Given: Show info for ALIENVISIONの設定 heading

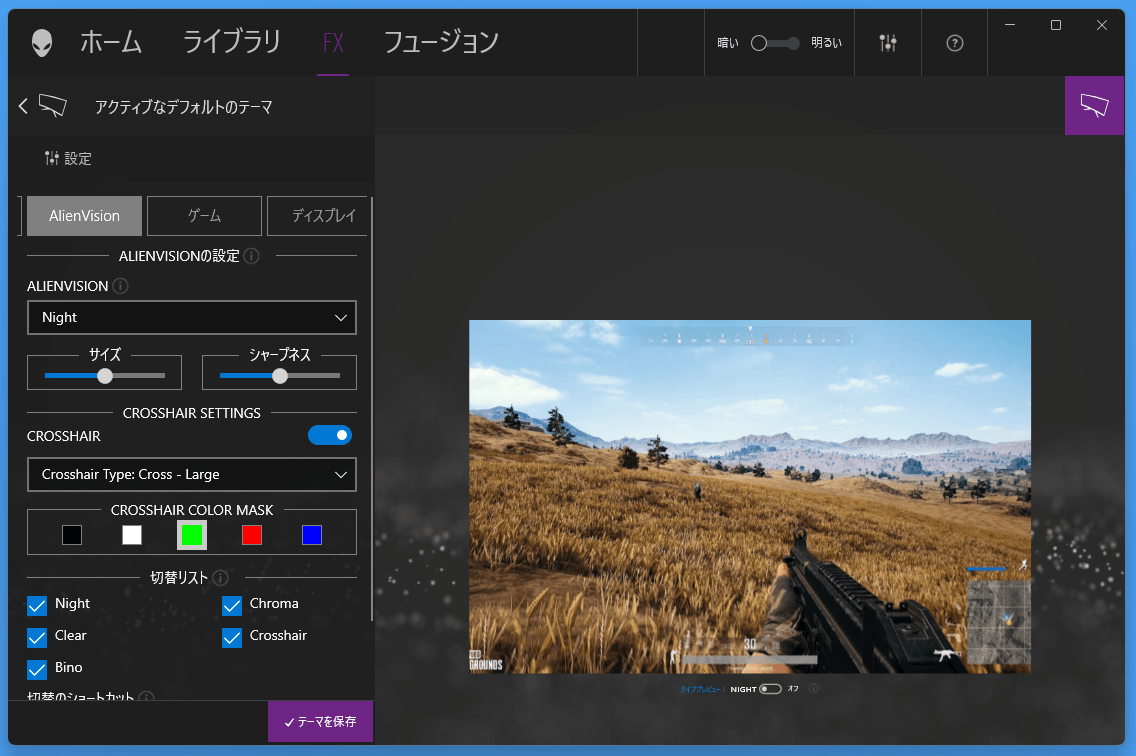Looking at the screenshot, I should pos(251,256).
